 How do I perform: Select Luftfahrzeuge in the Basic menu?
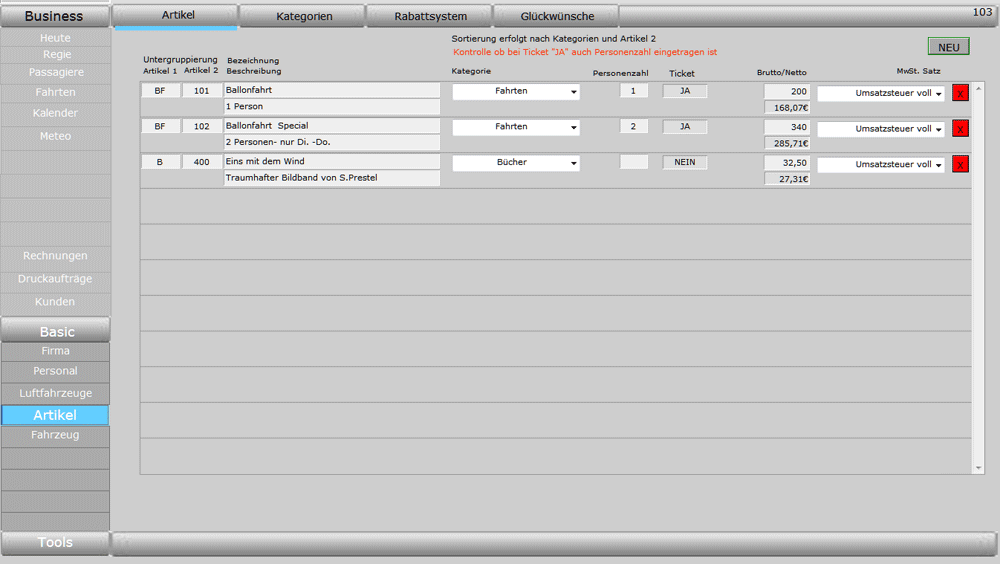click(55, 393)
